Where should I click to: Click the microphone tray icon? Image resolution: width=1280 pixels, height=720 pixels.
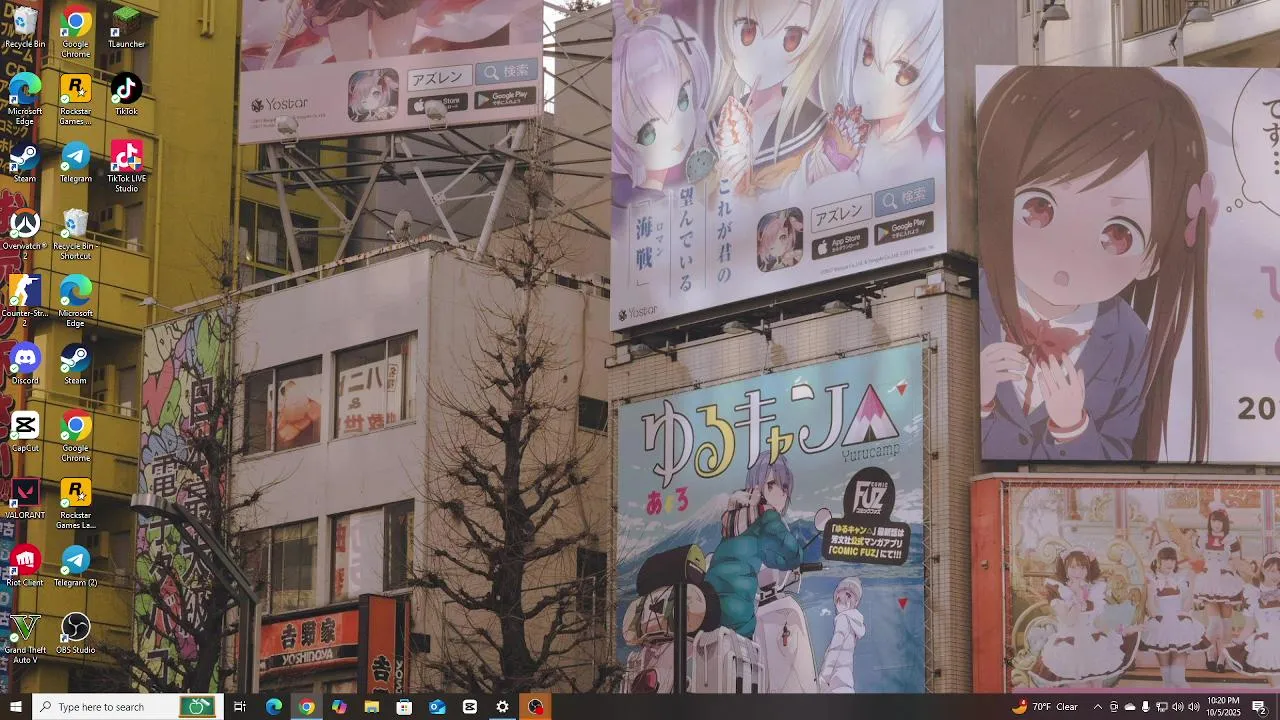point(1146,707)
